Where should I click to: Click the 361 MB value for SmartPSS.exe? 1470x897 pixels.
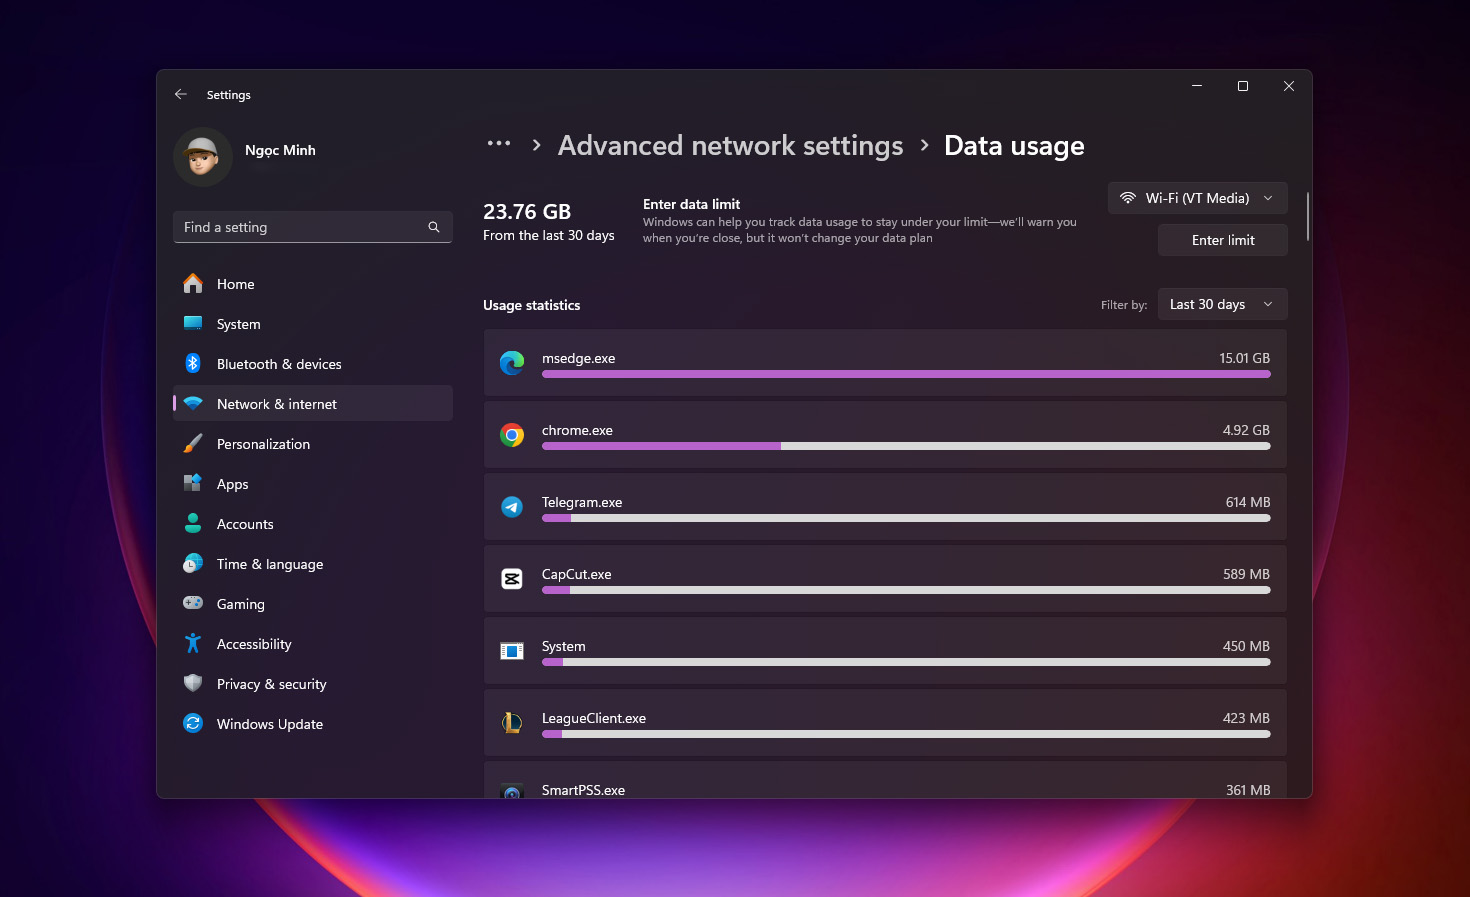[1248, 790]
